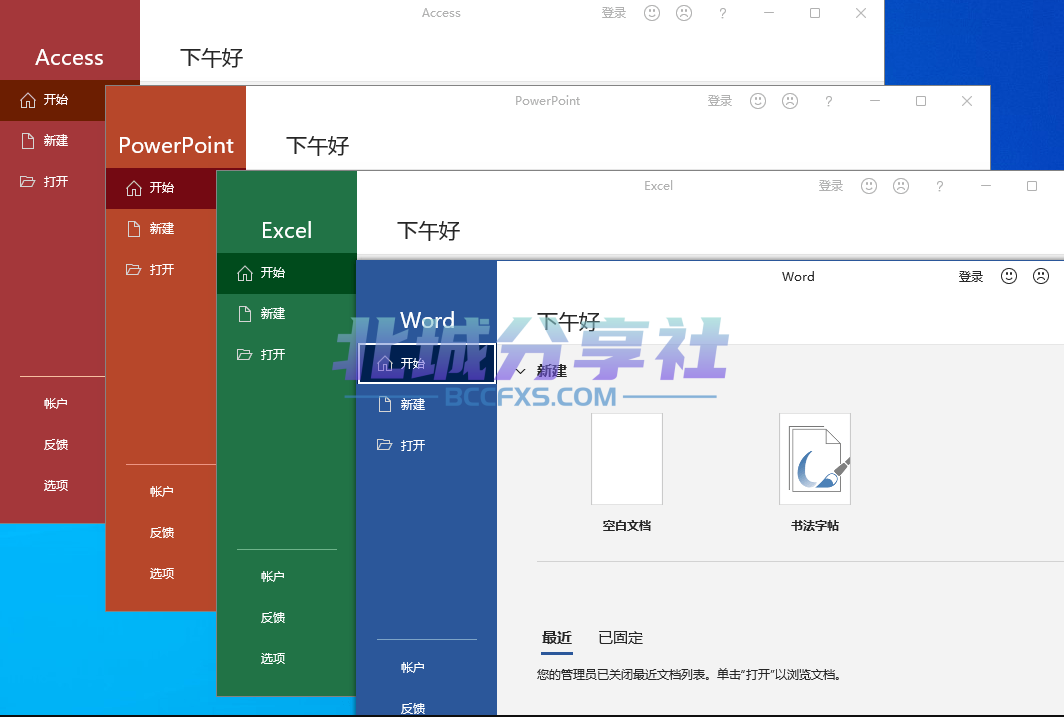The width and height of the screenshot is (1064, 717).
Task: Click 登录 in the Excel title bar
Action: point(831,186)
